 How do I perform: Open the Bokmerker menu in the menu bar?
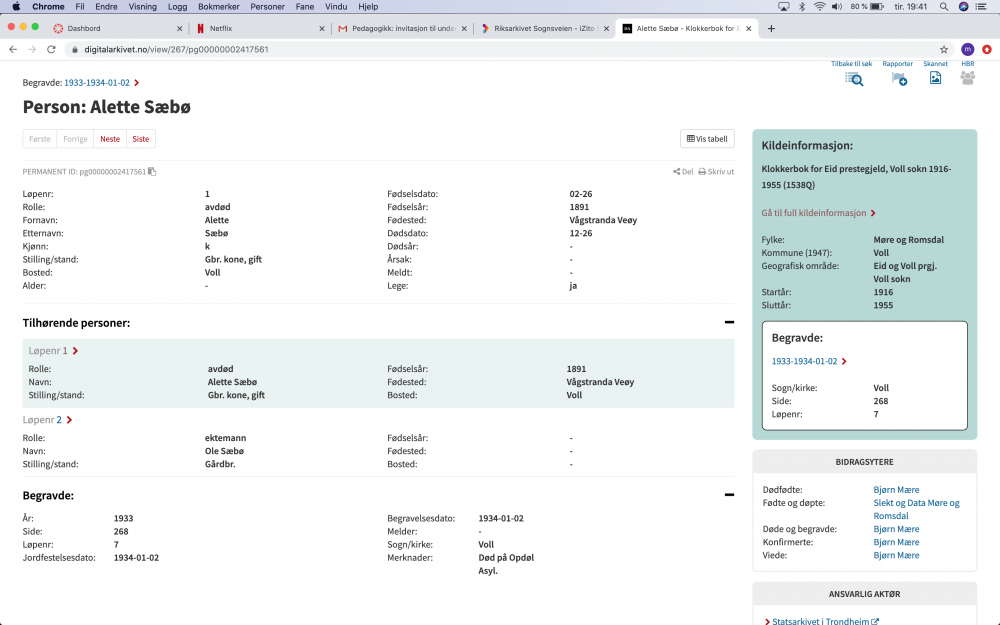[x=218, y=6]
